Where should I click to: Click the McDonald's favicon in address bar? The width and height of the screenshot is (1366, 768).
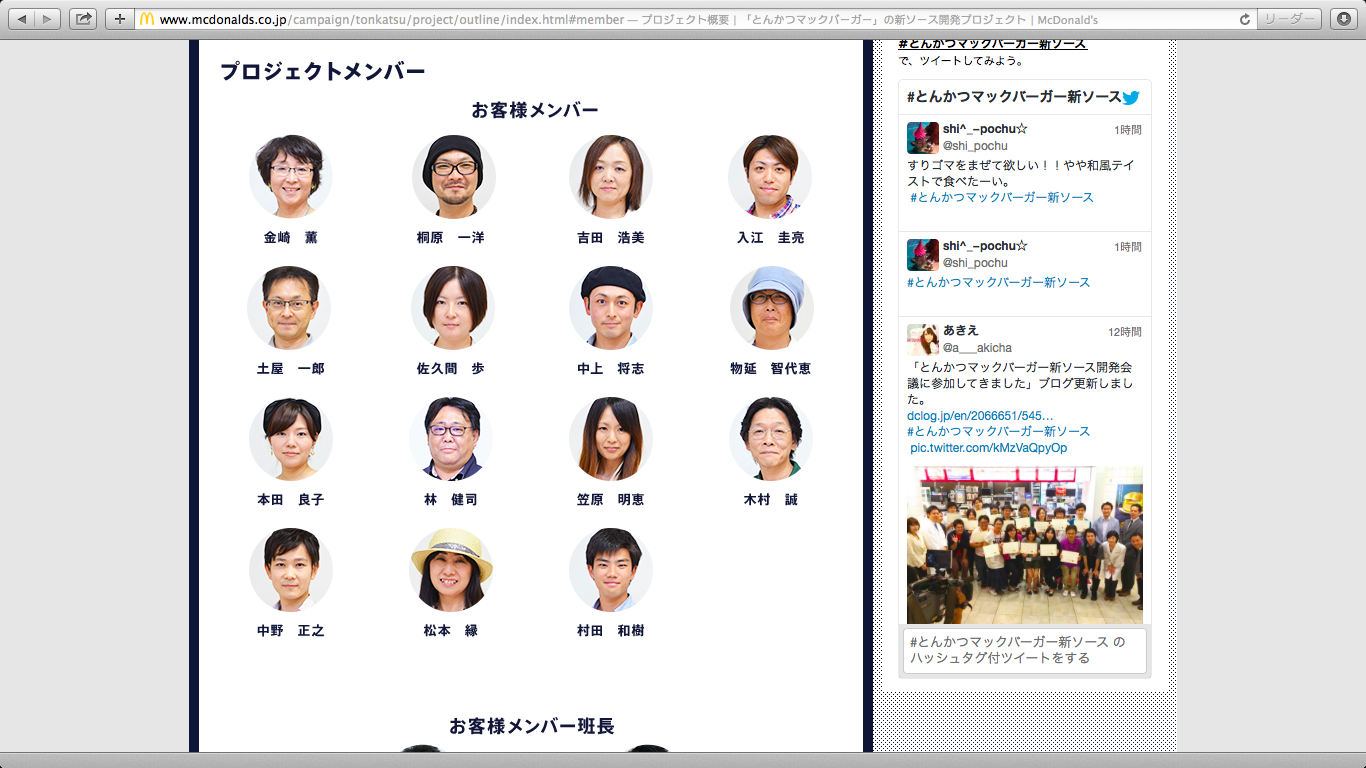coord(147,19)
